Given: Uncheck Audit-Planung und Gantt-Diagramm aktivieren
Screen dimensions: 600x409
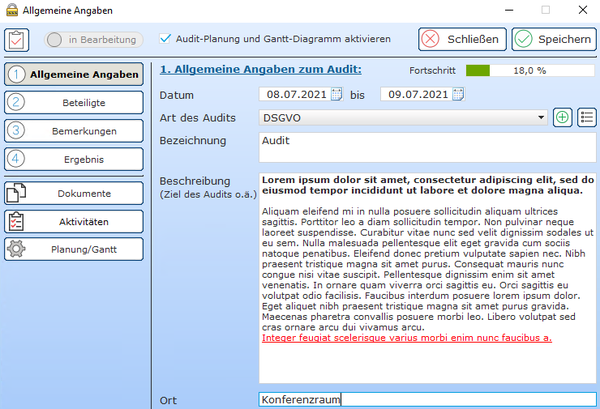Looking at the screenshot, I should click(165, 39).
